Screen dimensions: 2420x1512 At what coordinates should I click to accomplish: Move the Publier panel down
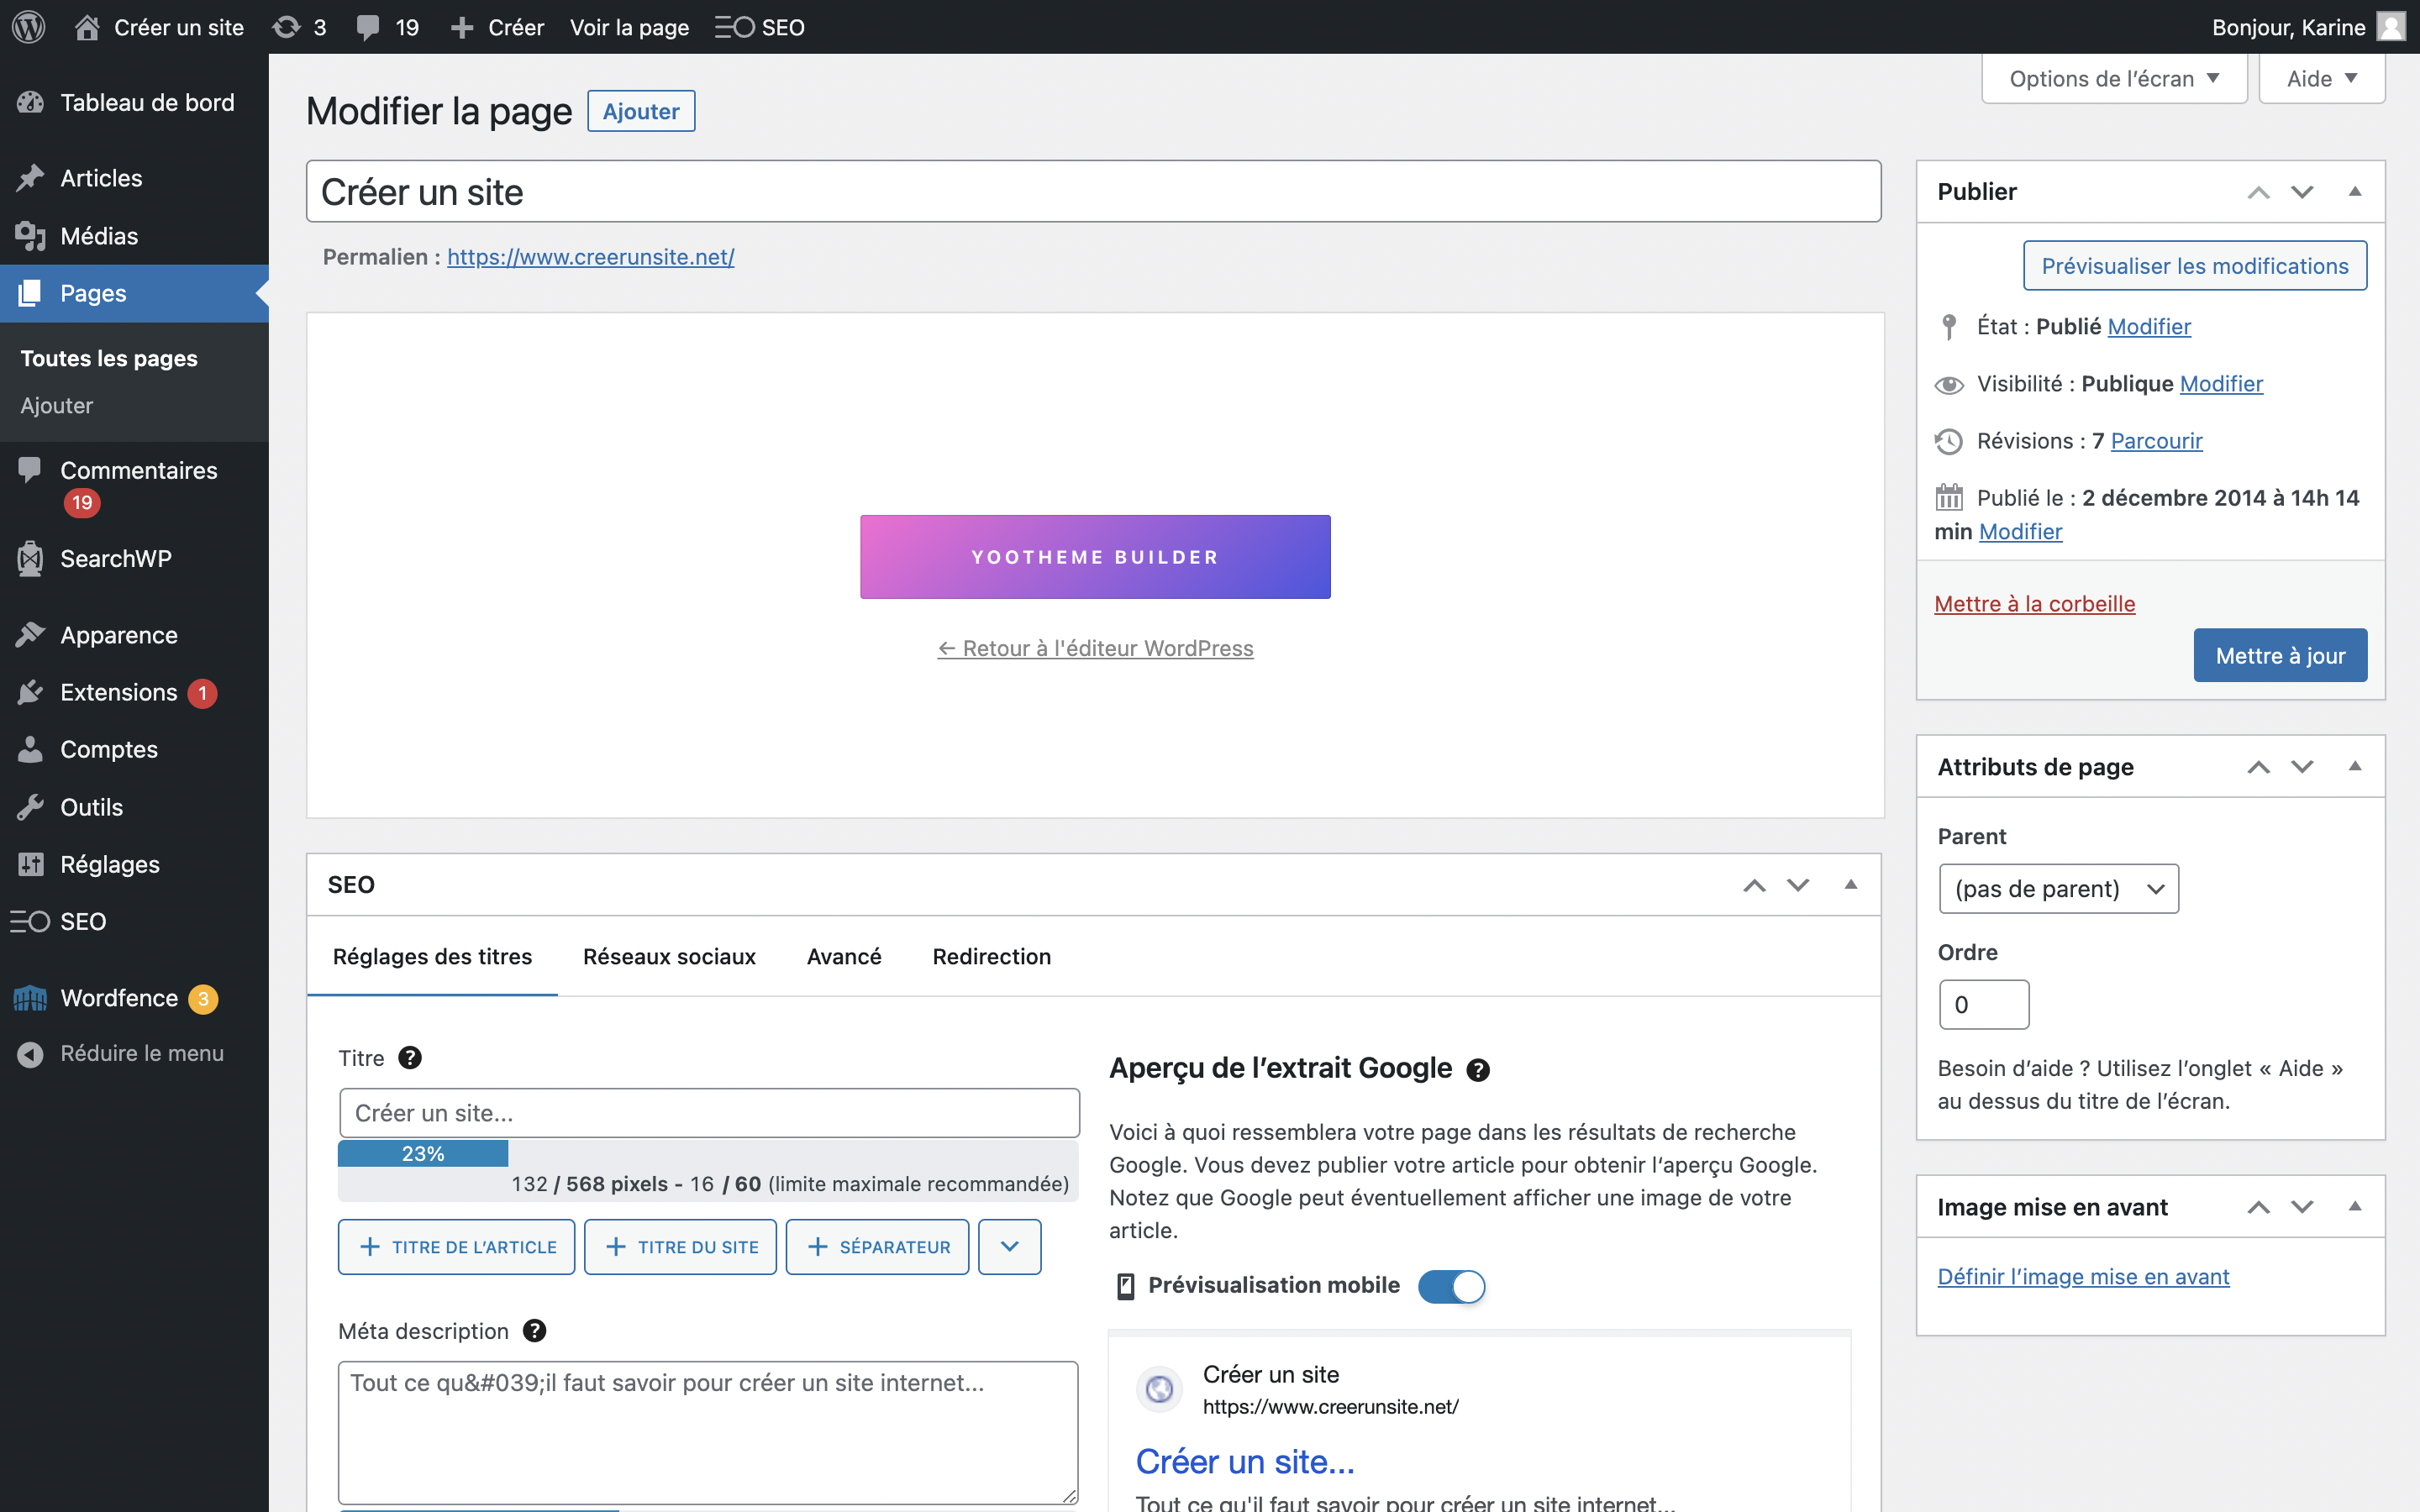[x=2302, y=191]
